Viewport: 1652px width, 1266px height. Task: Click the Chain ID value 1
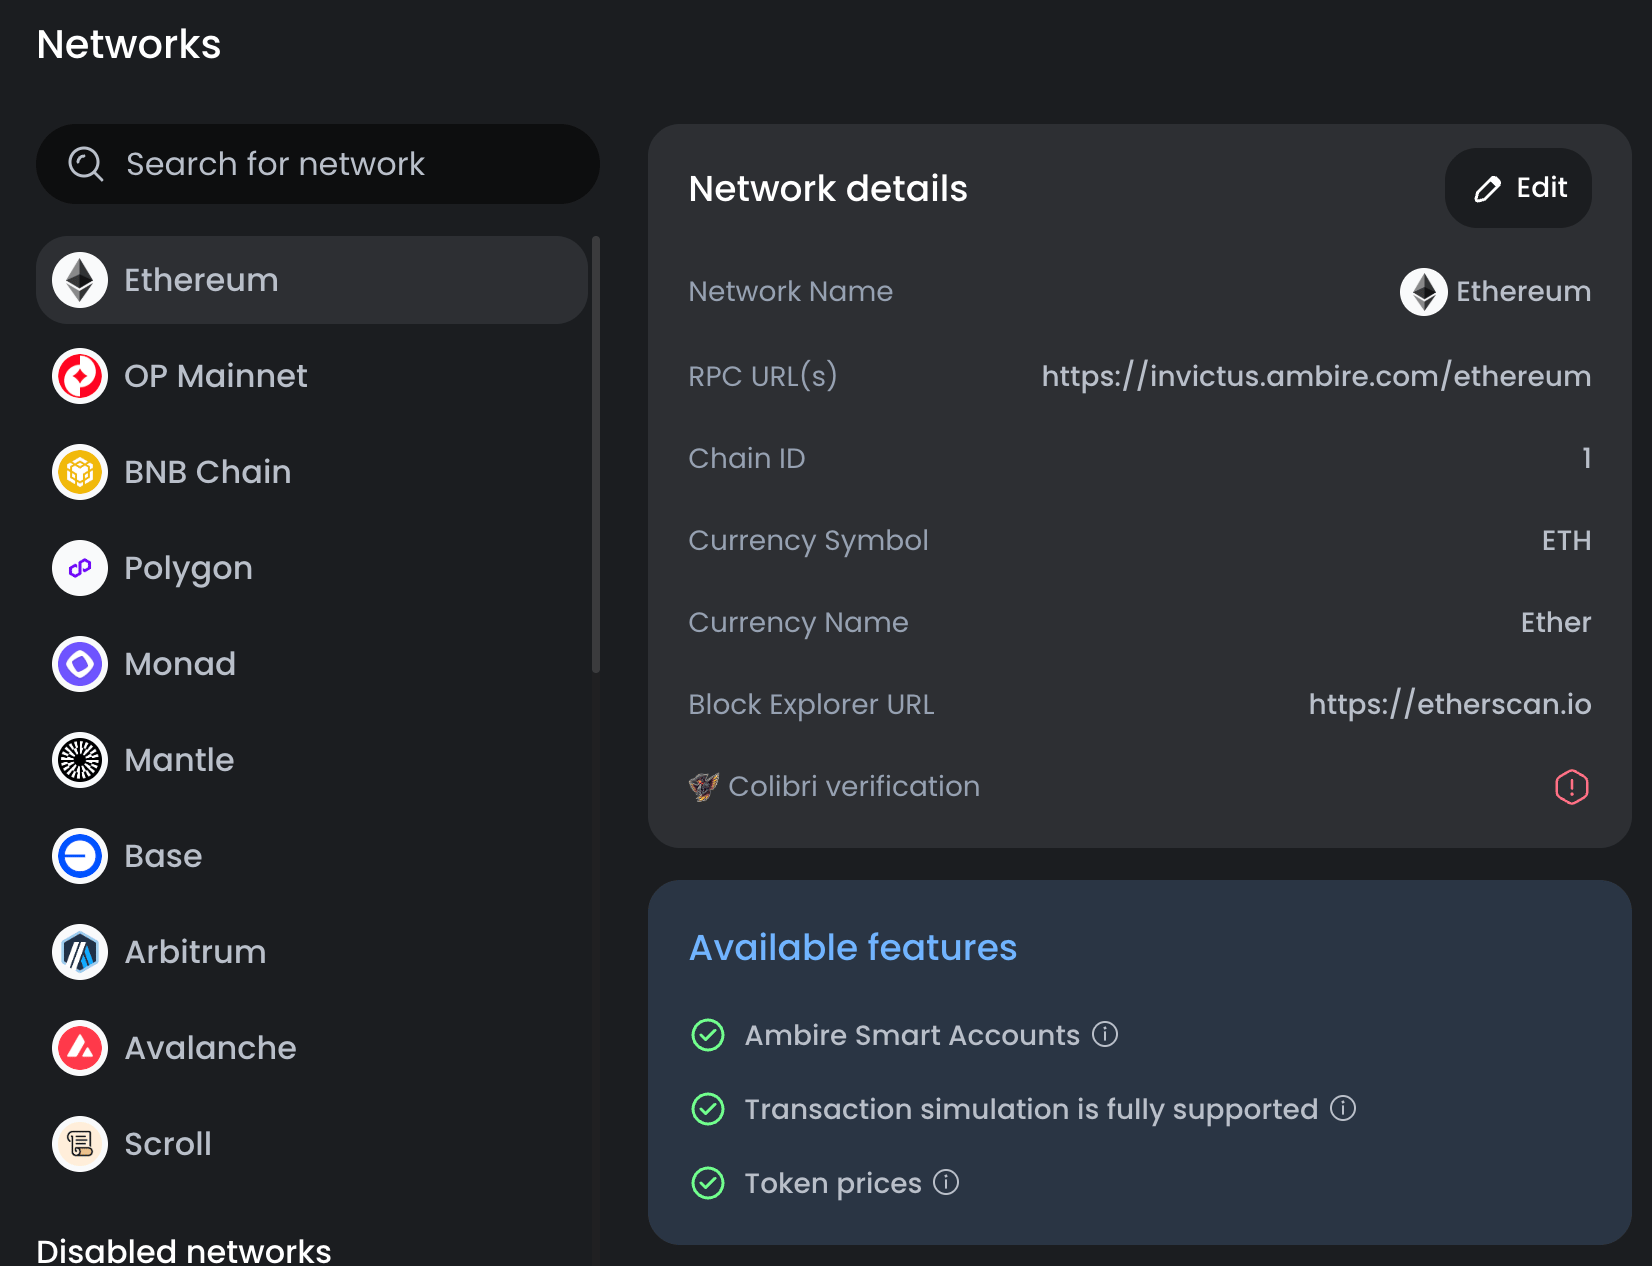[1586, 458]
